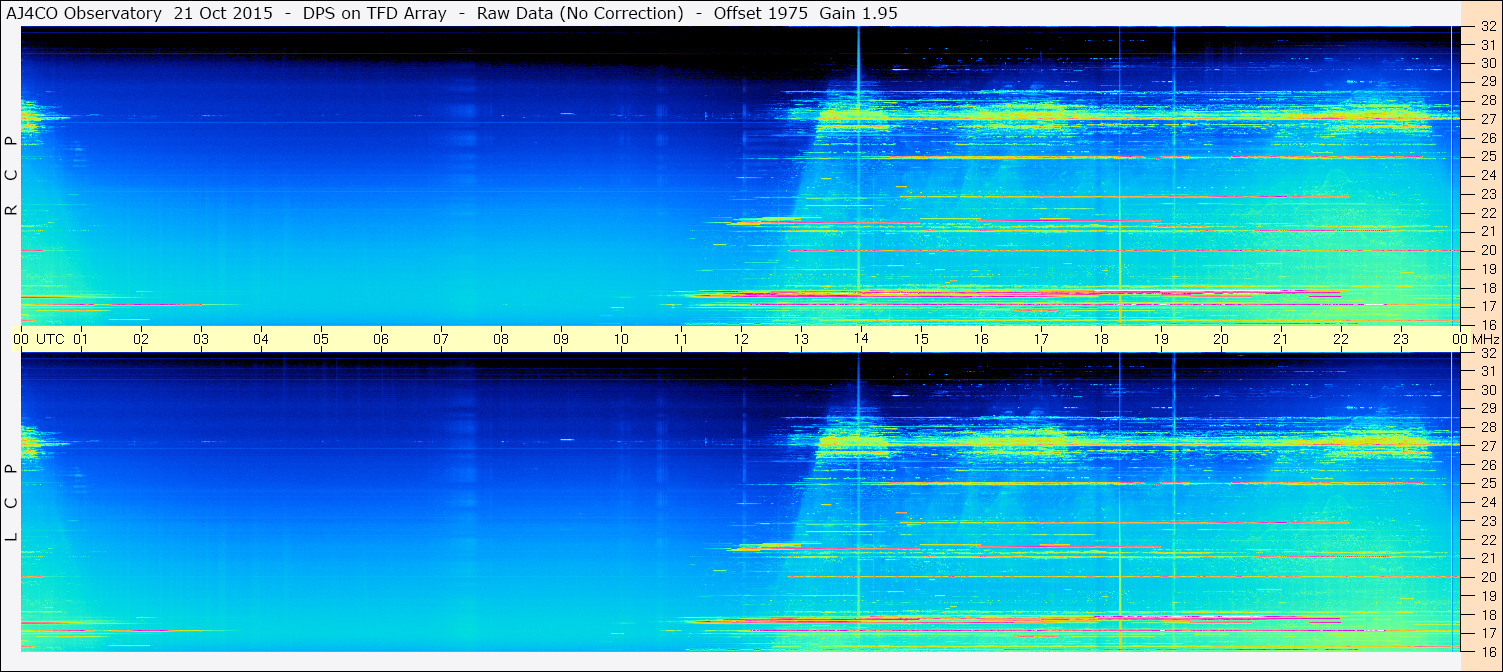Select the 08 hour marker on time axis
This screenshot has height=672, width=1503.
(501, 339)
